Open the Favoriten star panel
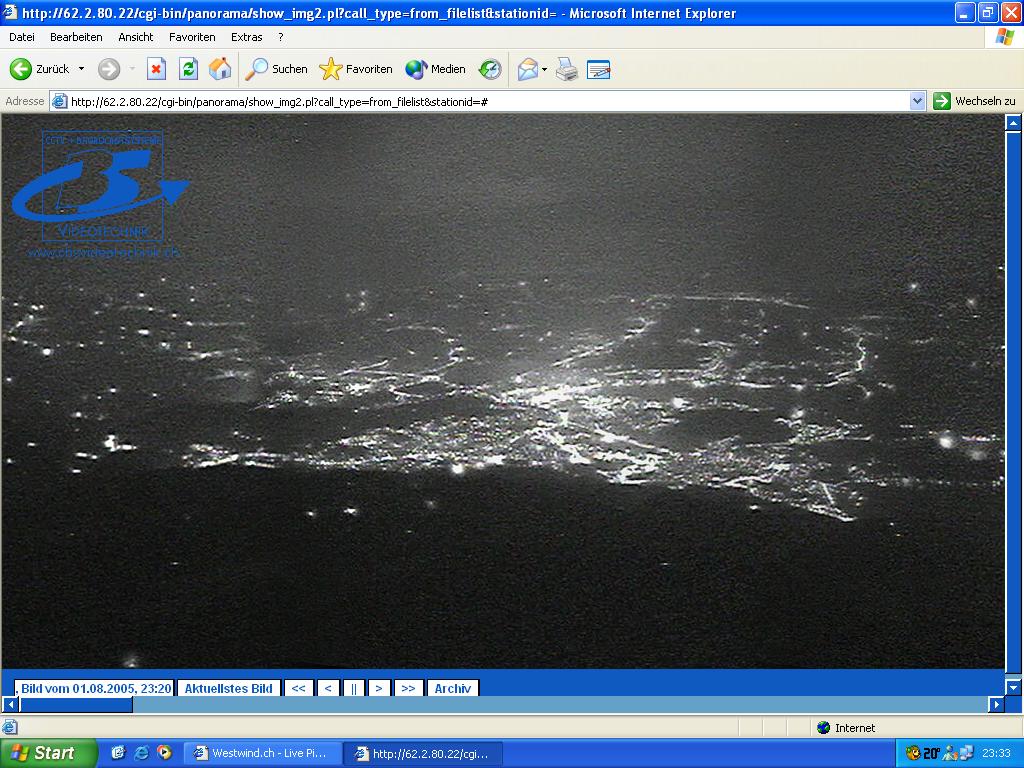The image size is (1024, 768). tap(356, 69)
